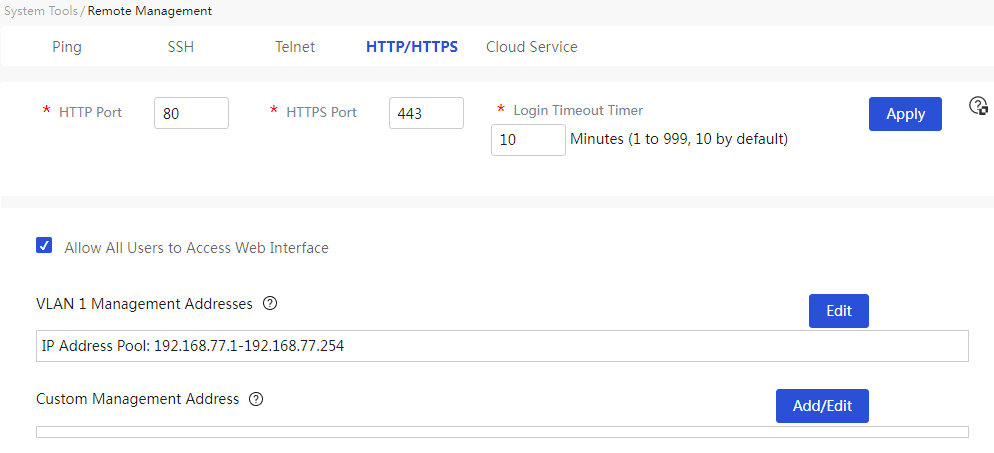The width and height of the screenshot is (994, 453).
Task: Click the help icon next to Apply
Action: [x=979, y=106]
